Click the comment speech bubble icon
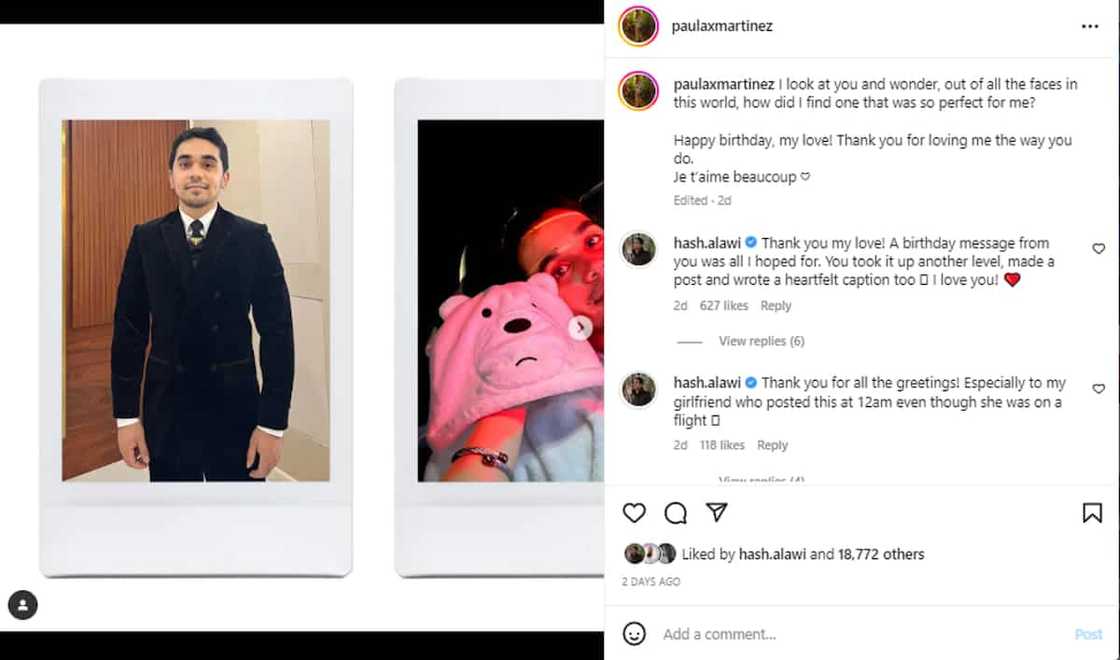The height and width of the screenshot is (660, 1120). [x=676, y=513]
